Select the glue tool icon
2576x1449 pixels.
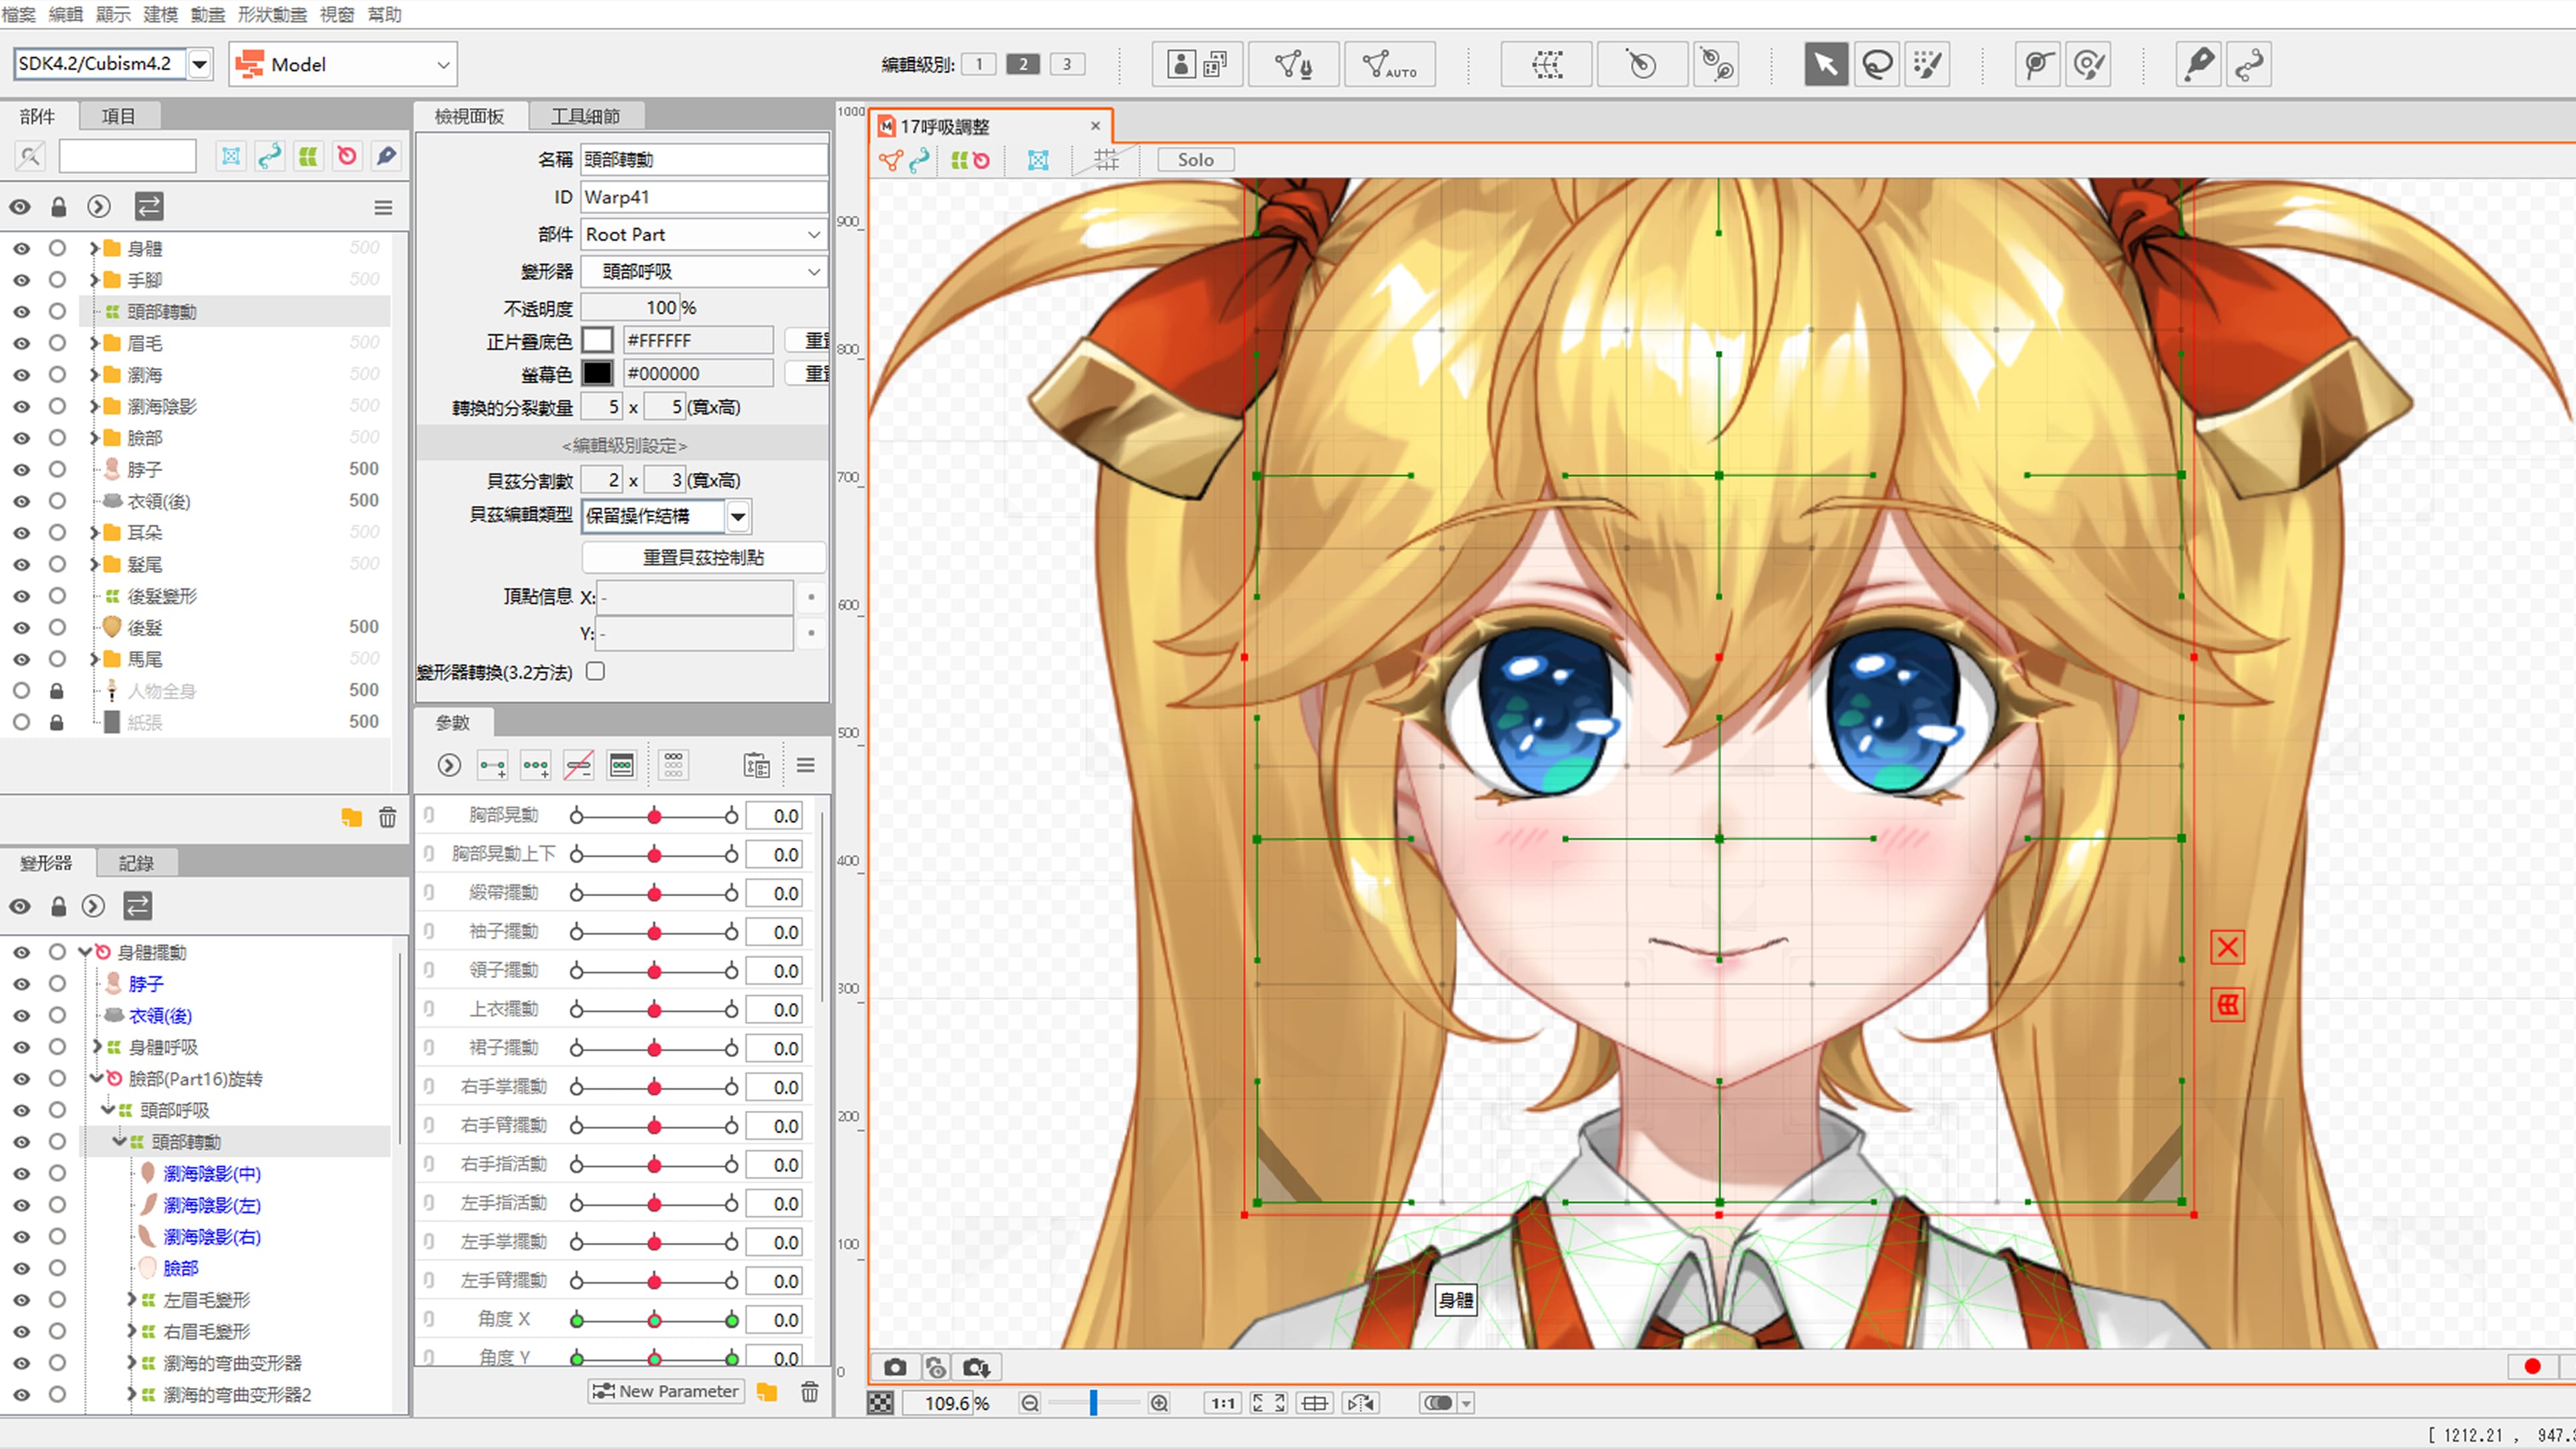(2198, 65)
